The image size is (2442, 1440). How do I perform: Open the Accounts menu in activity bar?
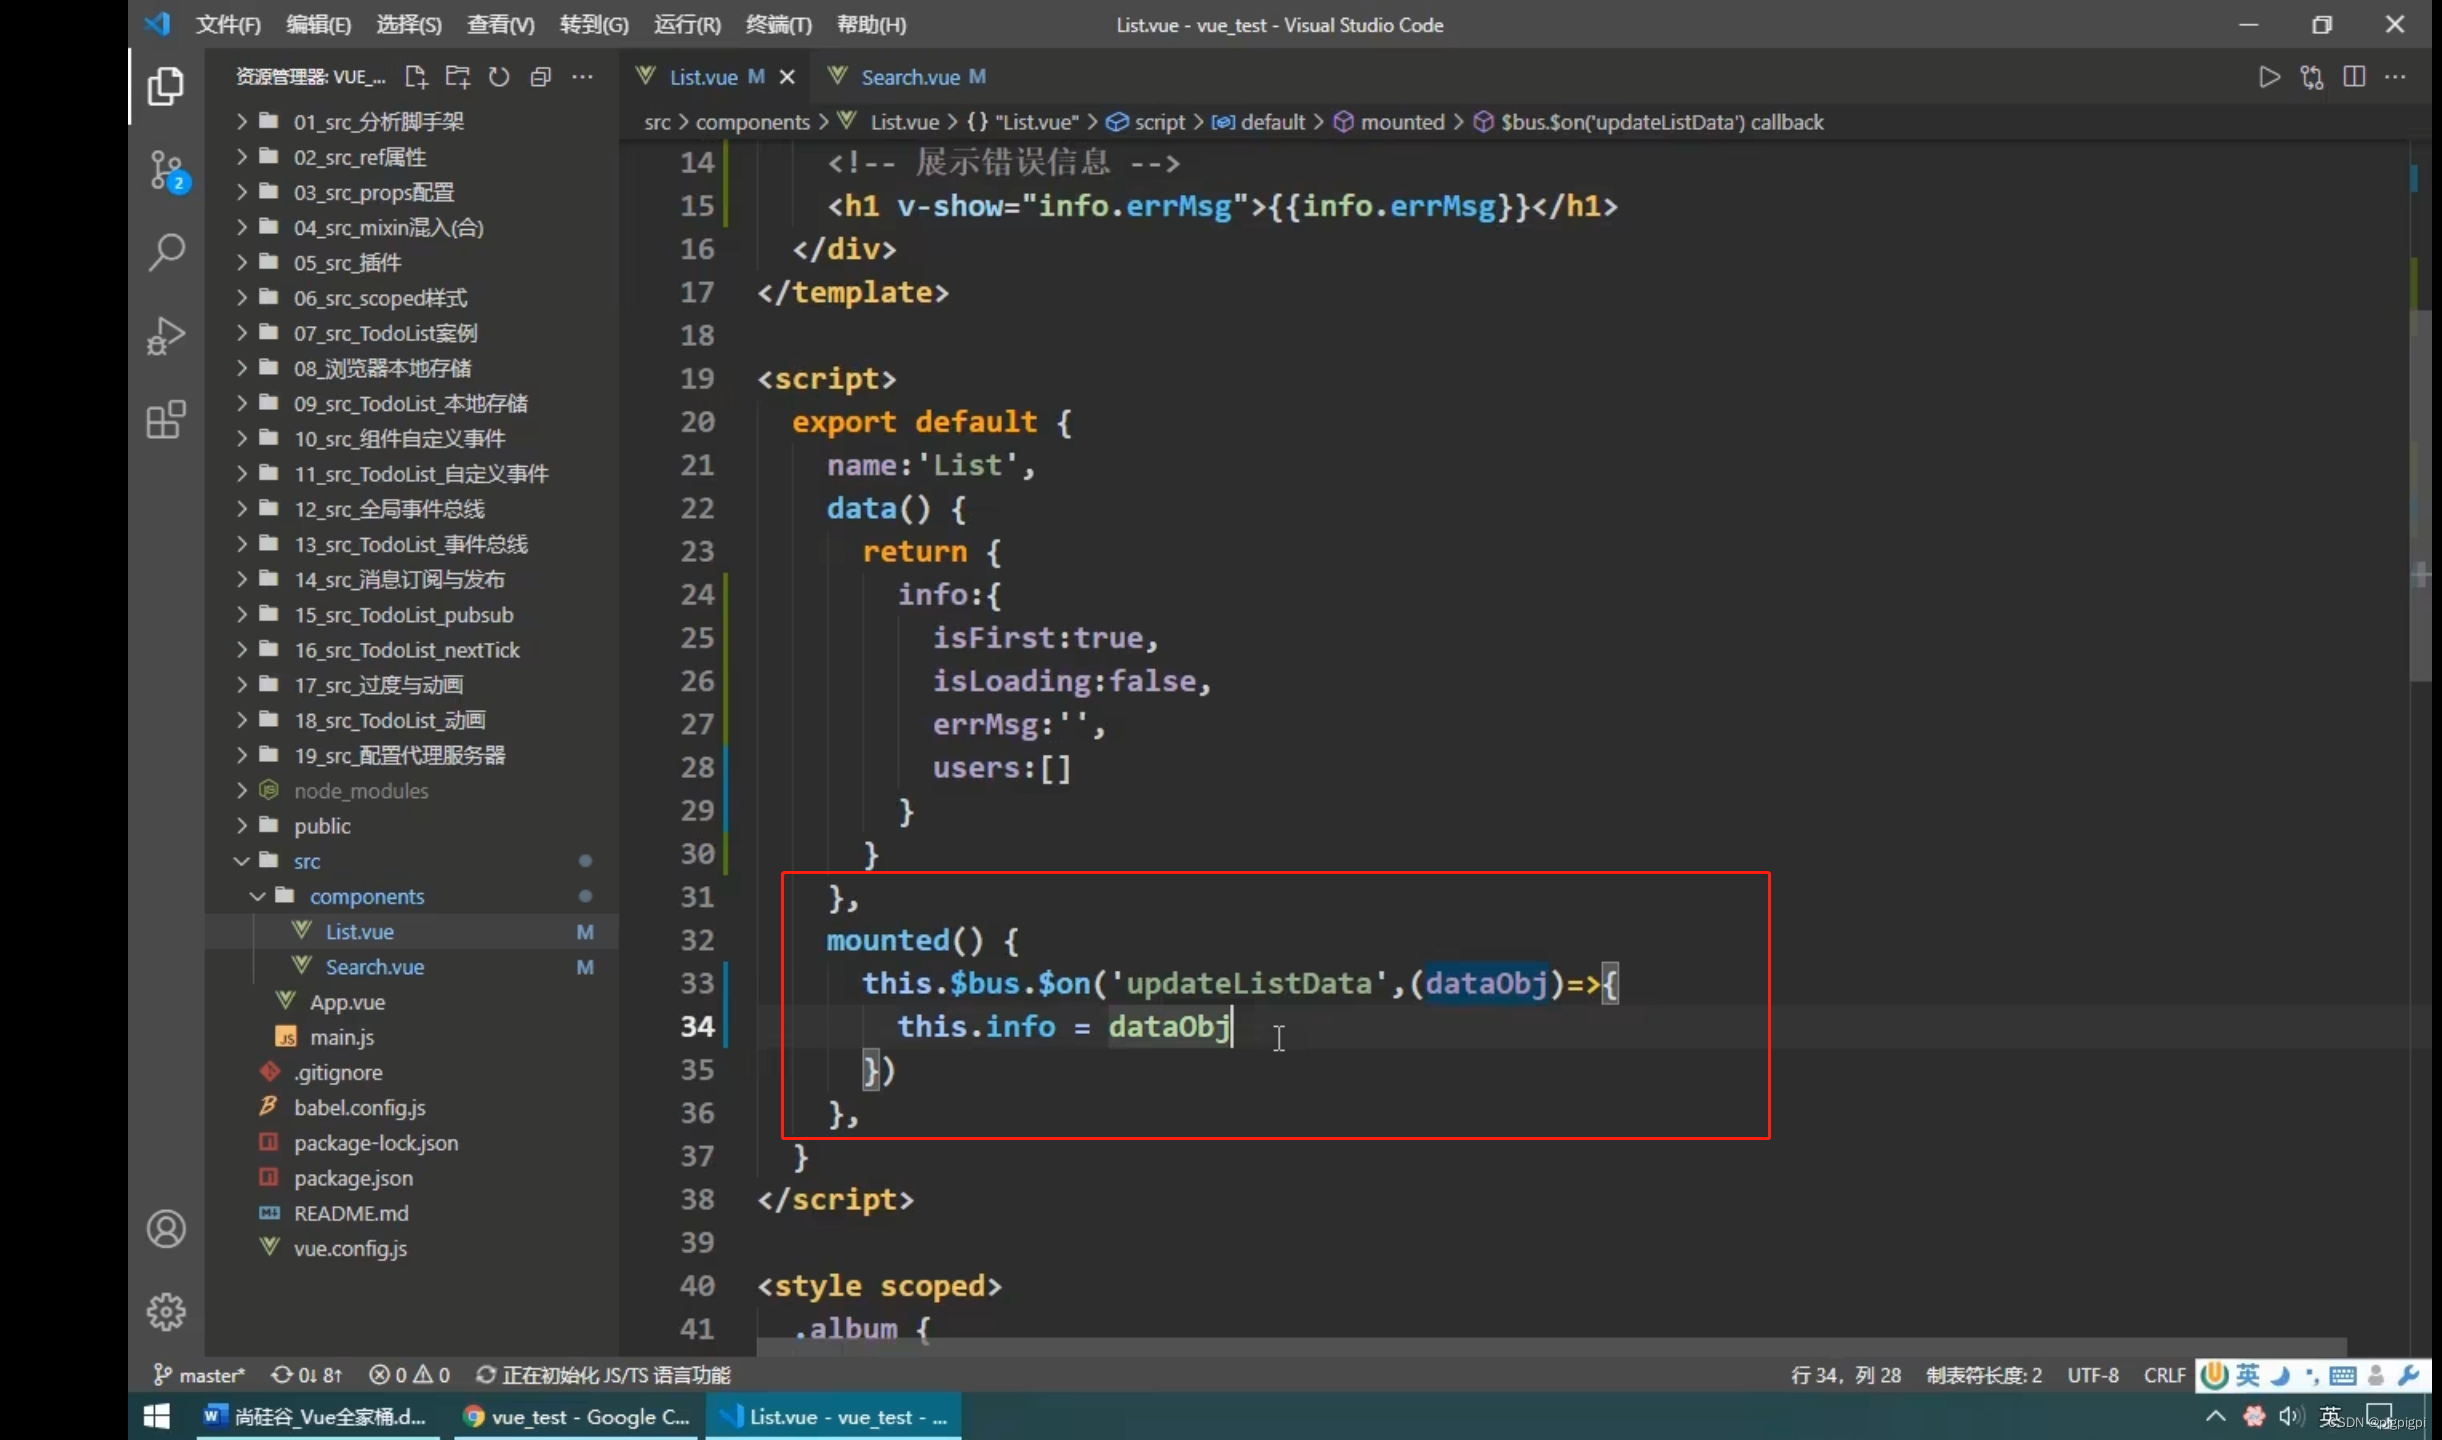coord(166,1229)
